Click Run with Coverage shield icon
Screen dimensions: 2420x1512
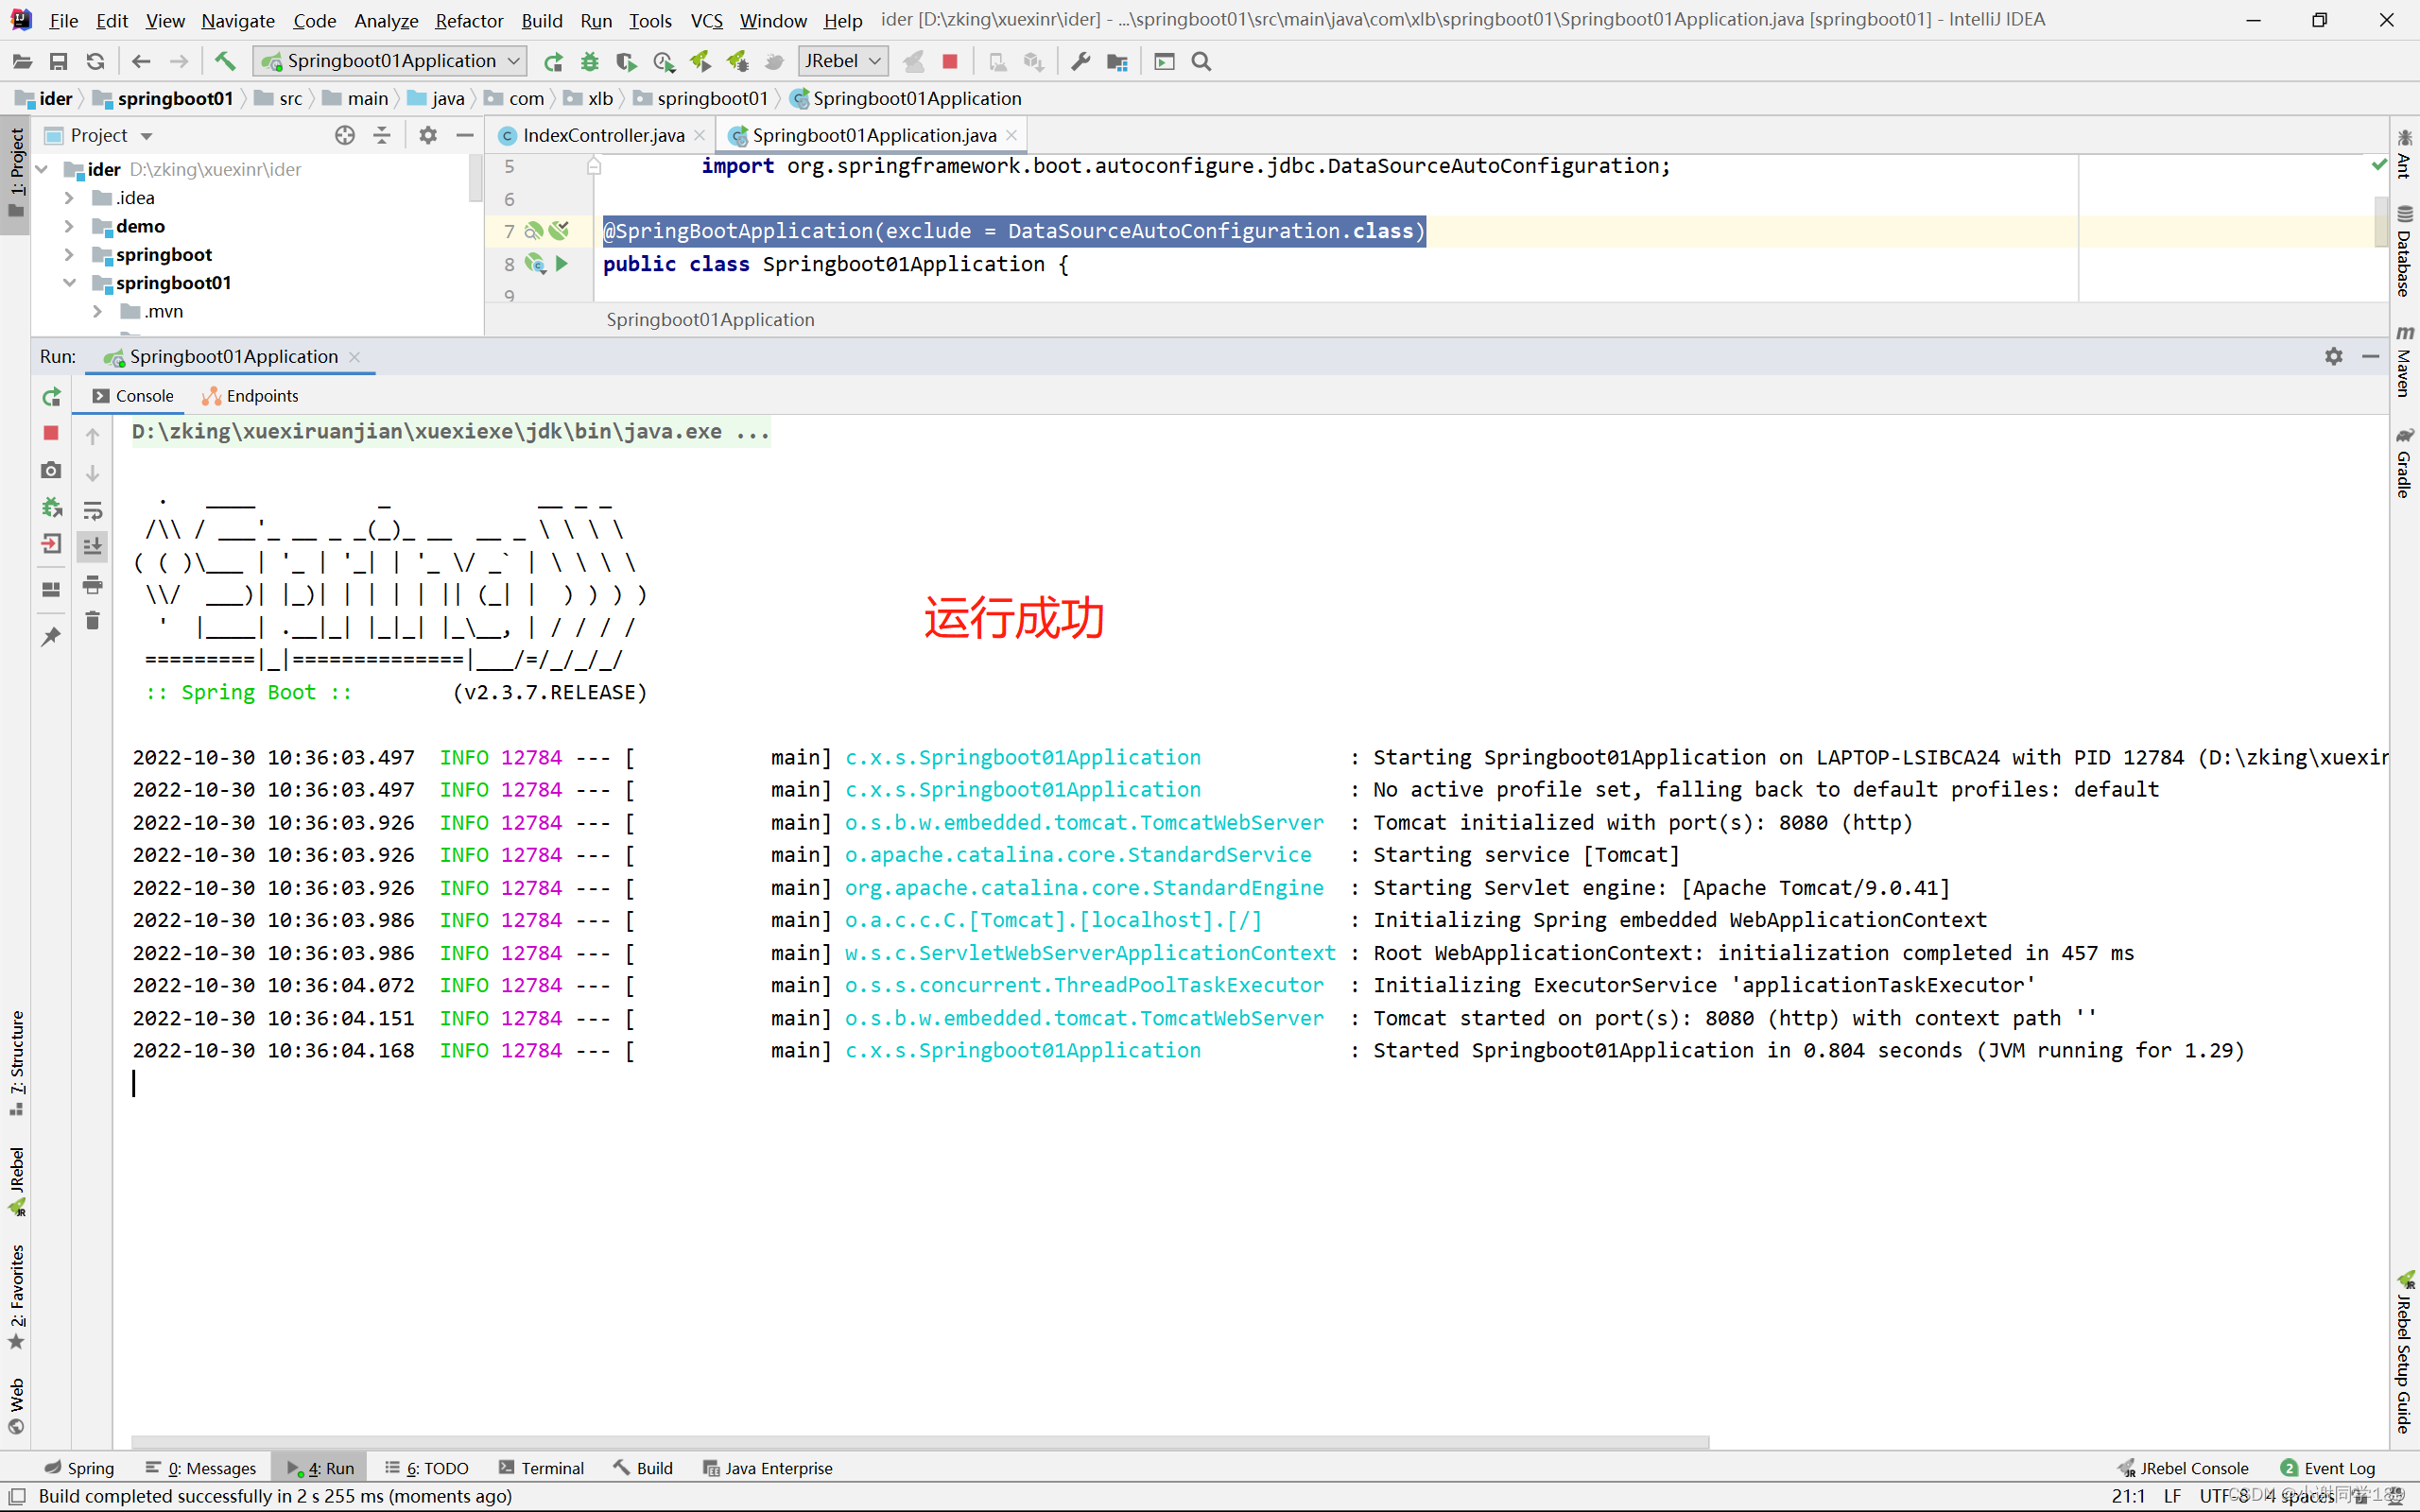click(x=627, y=62)
